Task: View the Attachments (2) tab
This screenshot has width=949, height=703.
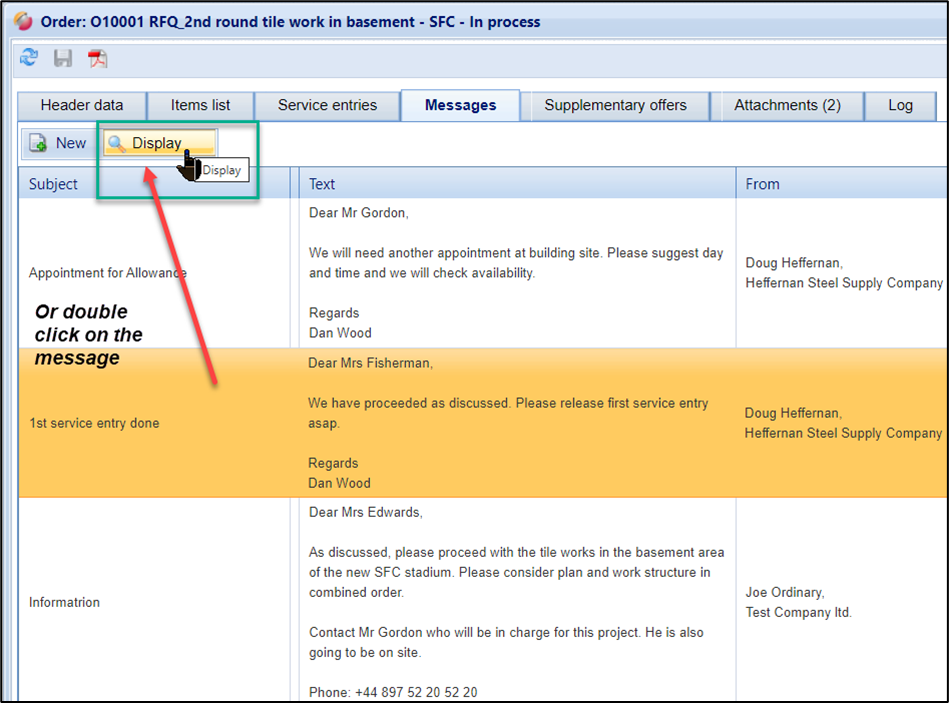Action: pyautogui.click(x=787, y=105)
